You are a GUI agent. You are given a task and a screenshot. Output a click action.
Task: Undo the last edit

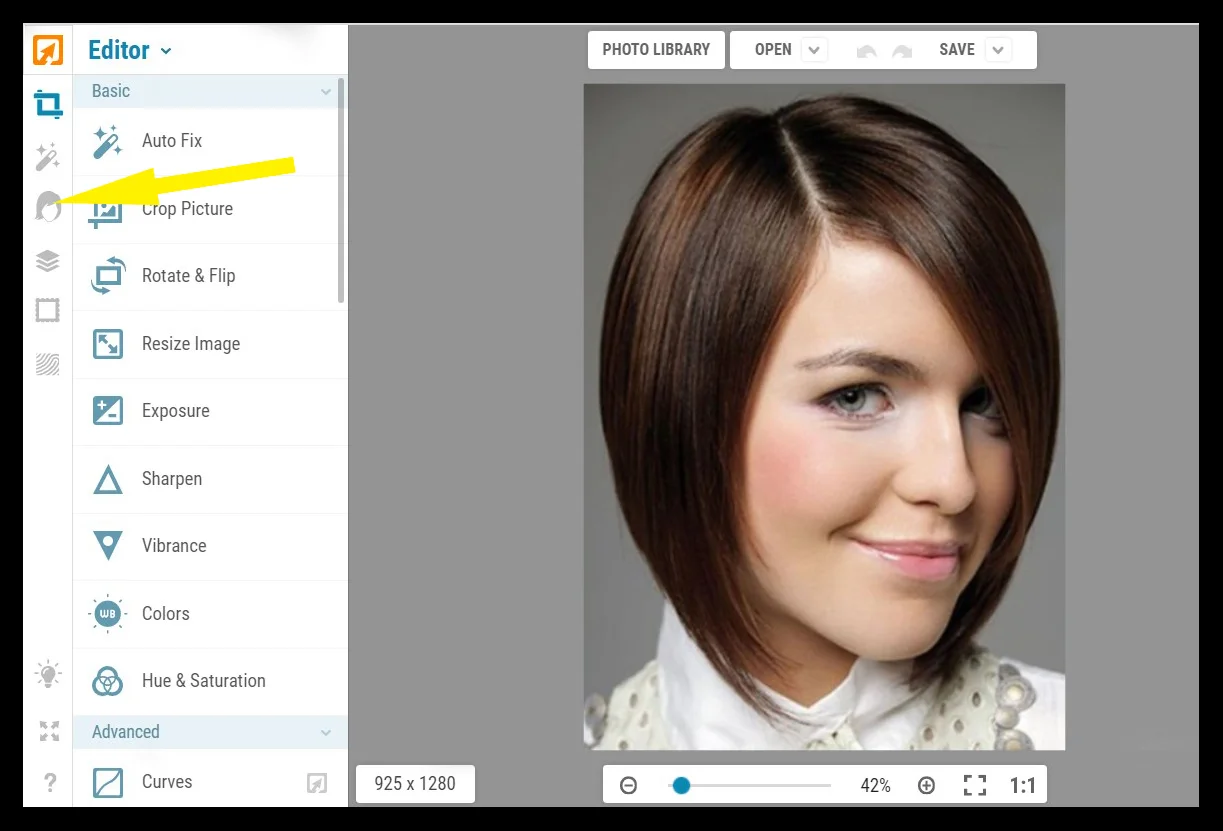coord(867,50)
